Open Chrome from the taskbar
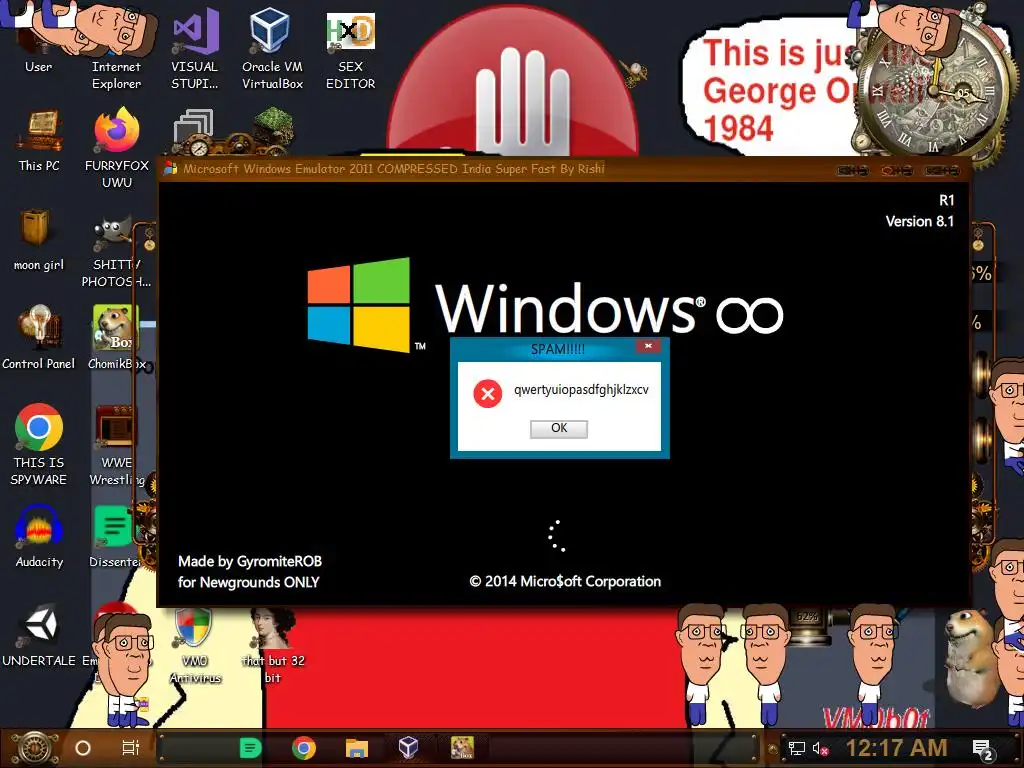This screenshot has height=768, width=1024. click(304, 748)
